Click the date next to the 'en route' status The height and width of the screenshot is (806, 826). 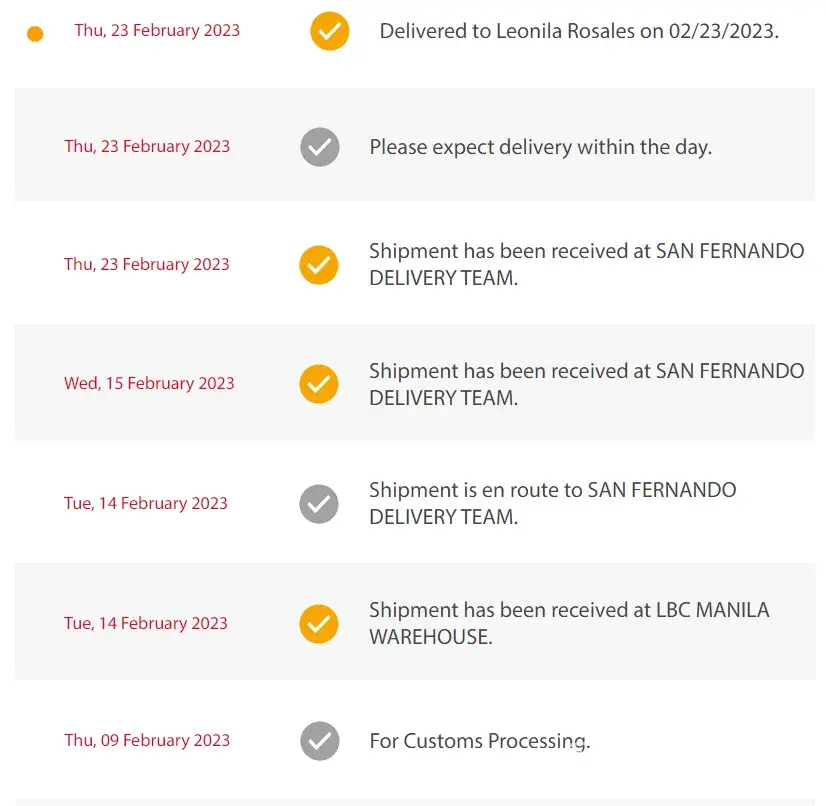146,503
